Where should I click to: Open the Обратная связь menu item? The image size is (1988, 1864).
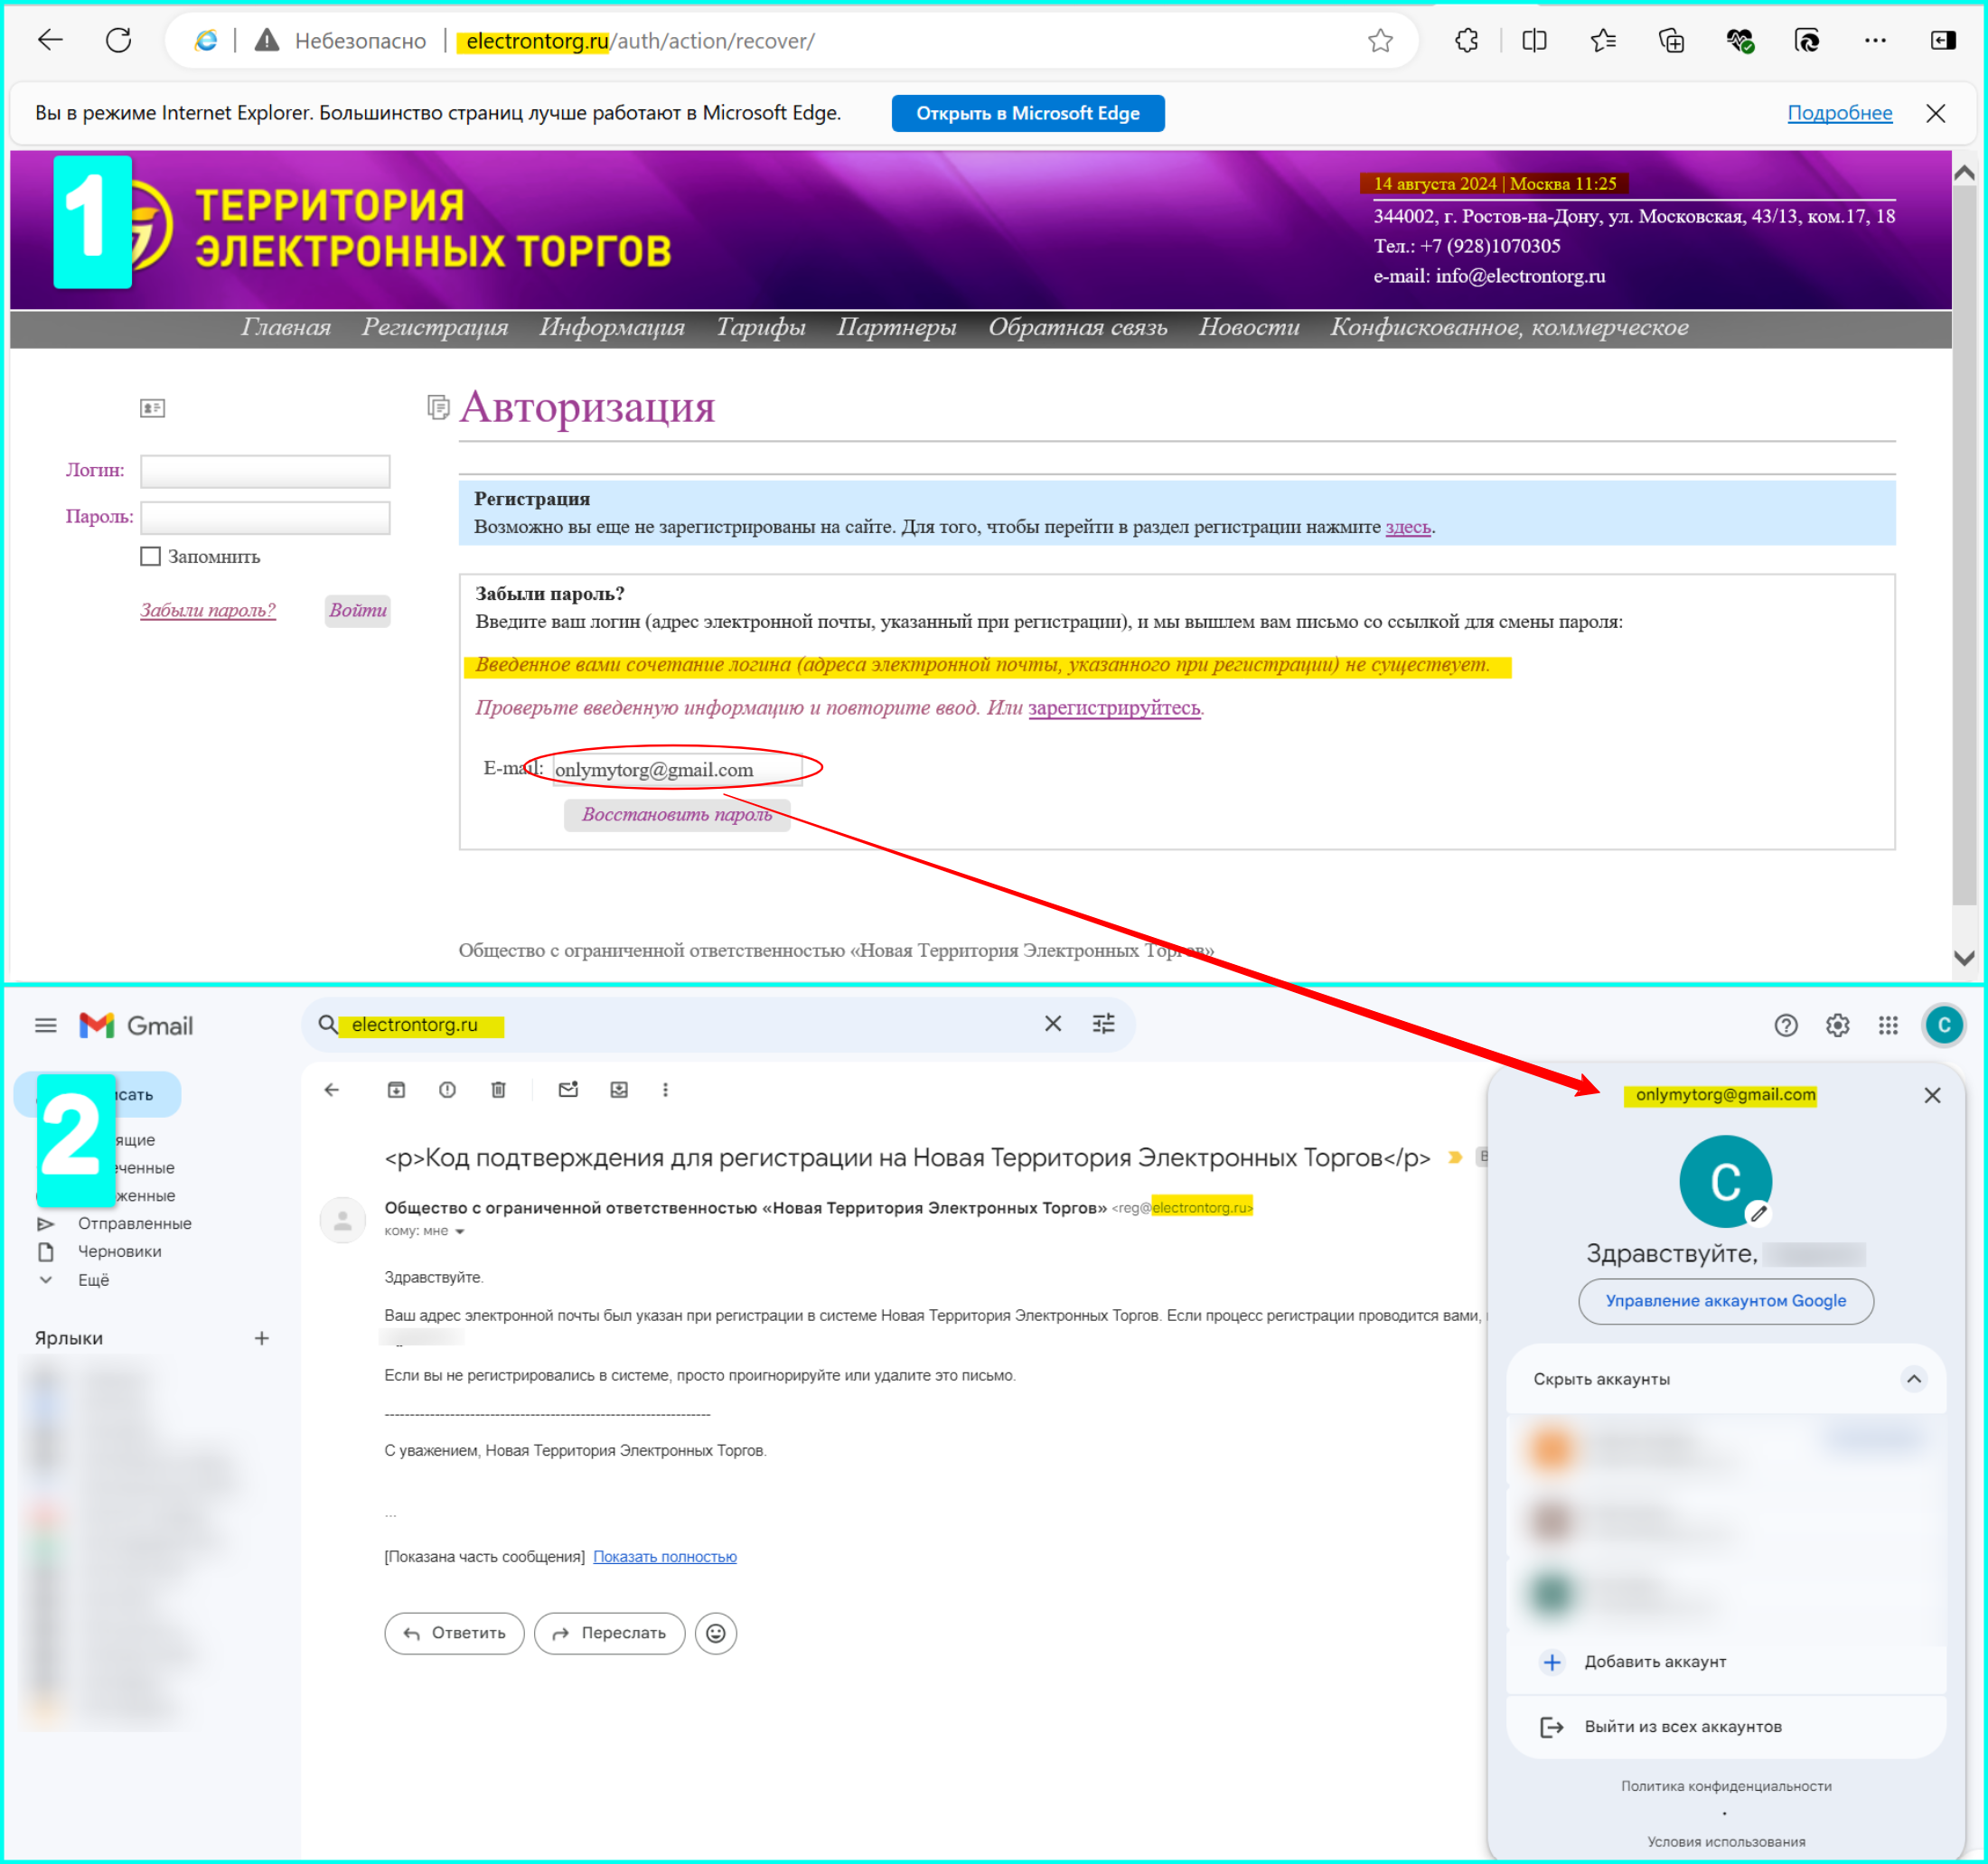[x=1078, y=327]
